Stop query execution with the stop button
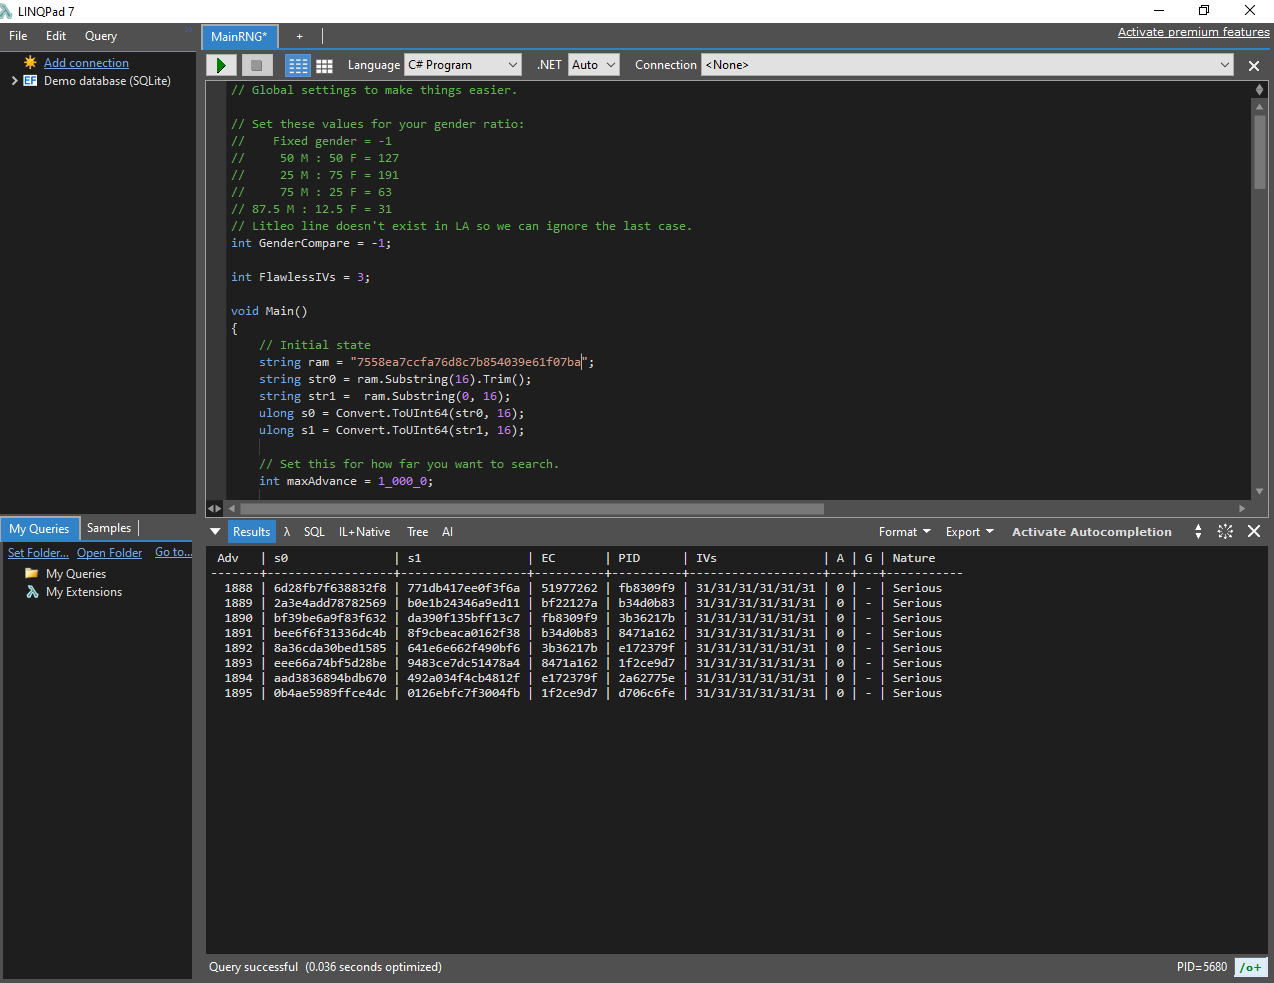Screen dimensions: 1274x983 click(256, 65)
